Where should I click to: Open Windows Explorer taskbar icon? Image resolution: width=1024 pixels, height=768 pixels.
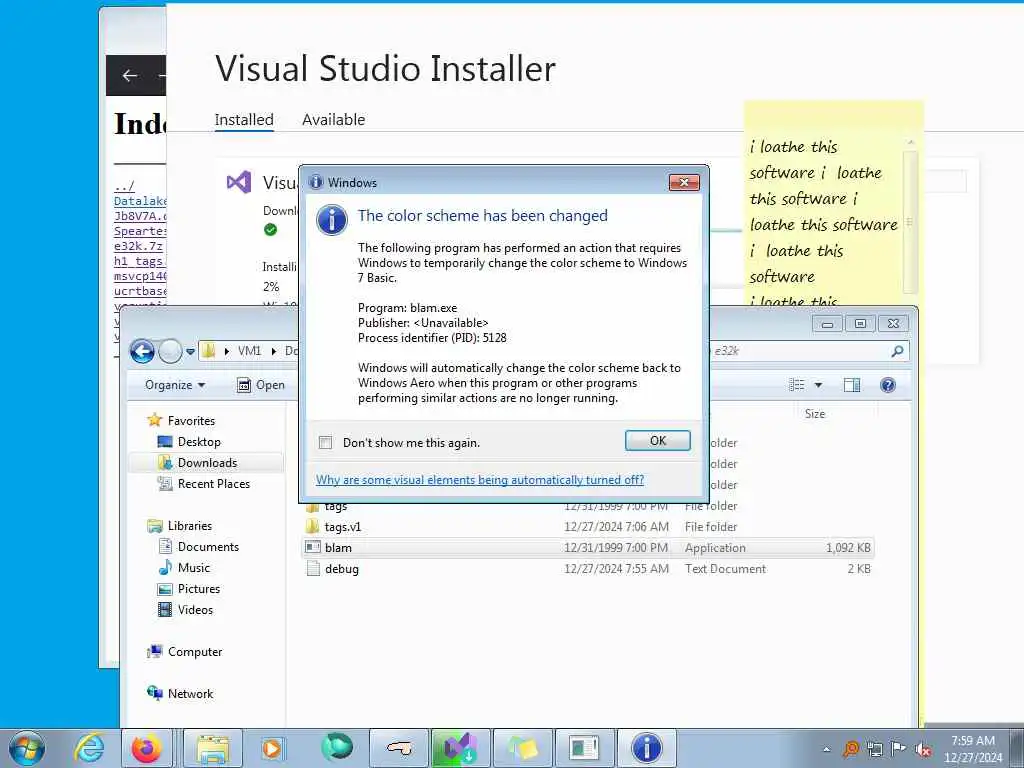(x=213, y=748)
